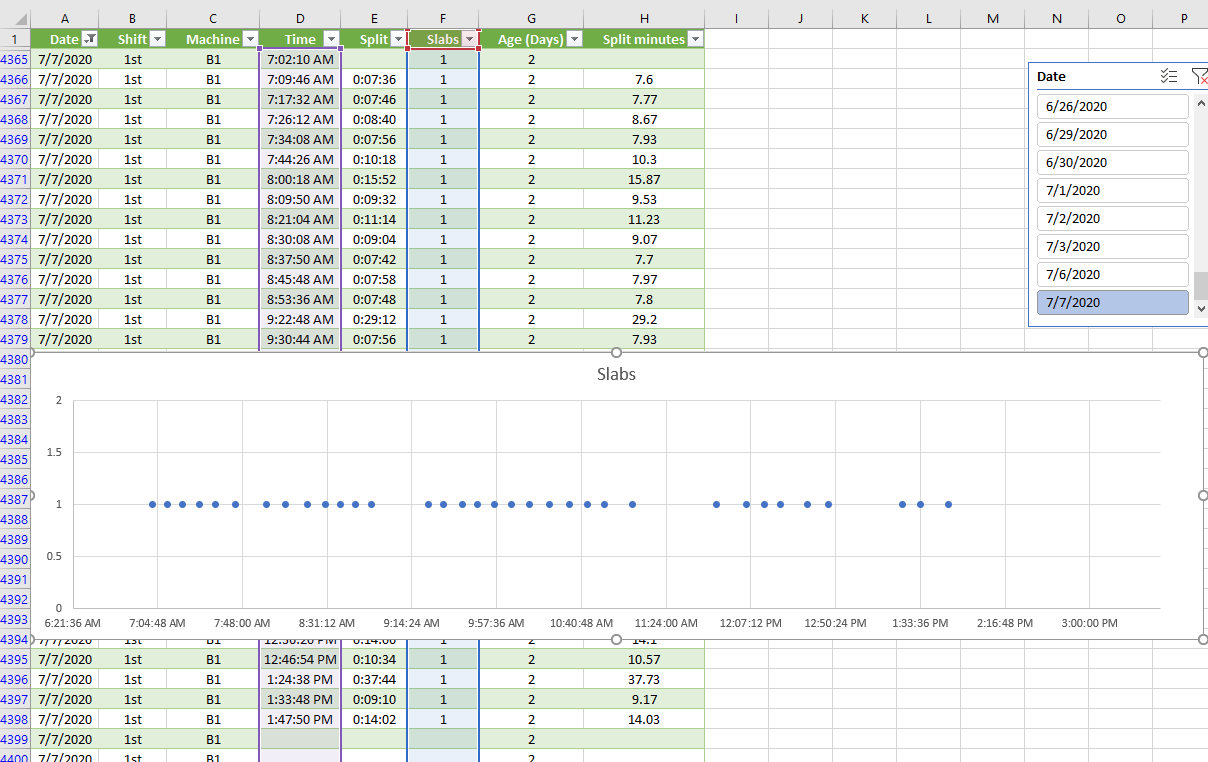Click split minutes value 37.73
The image size is (1208, 762).
point(644,679)
